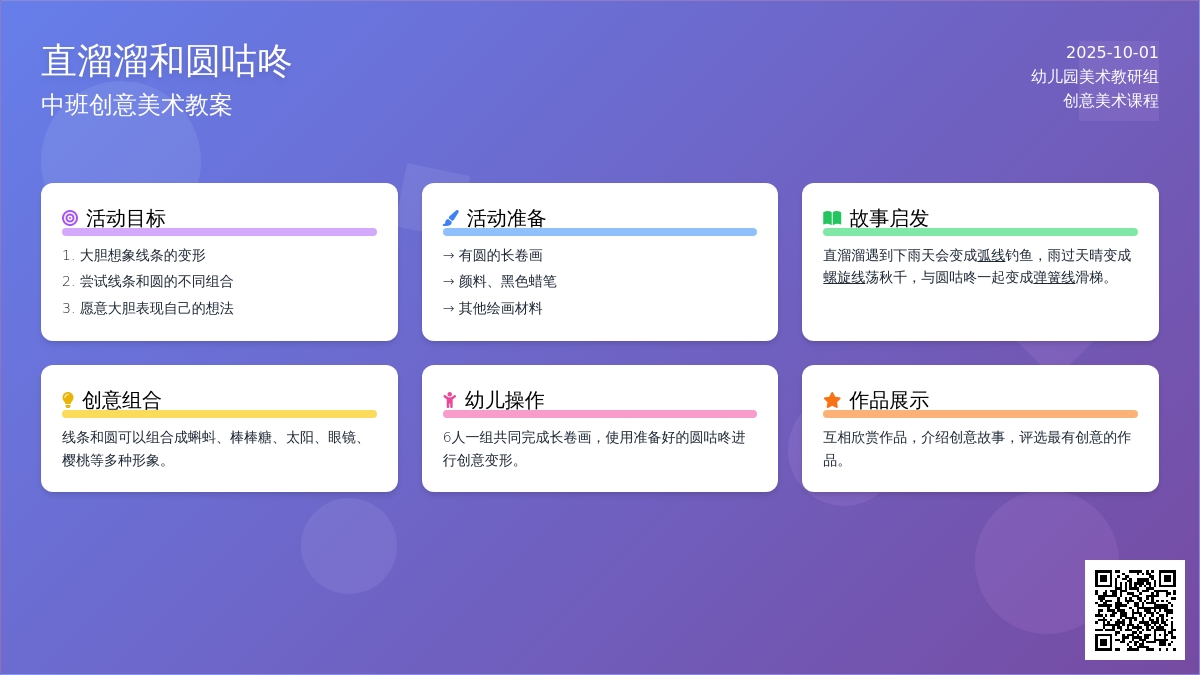Click the 创意美术课程 label
The image size is (1200, 675).
(1110, 100)
